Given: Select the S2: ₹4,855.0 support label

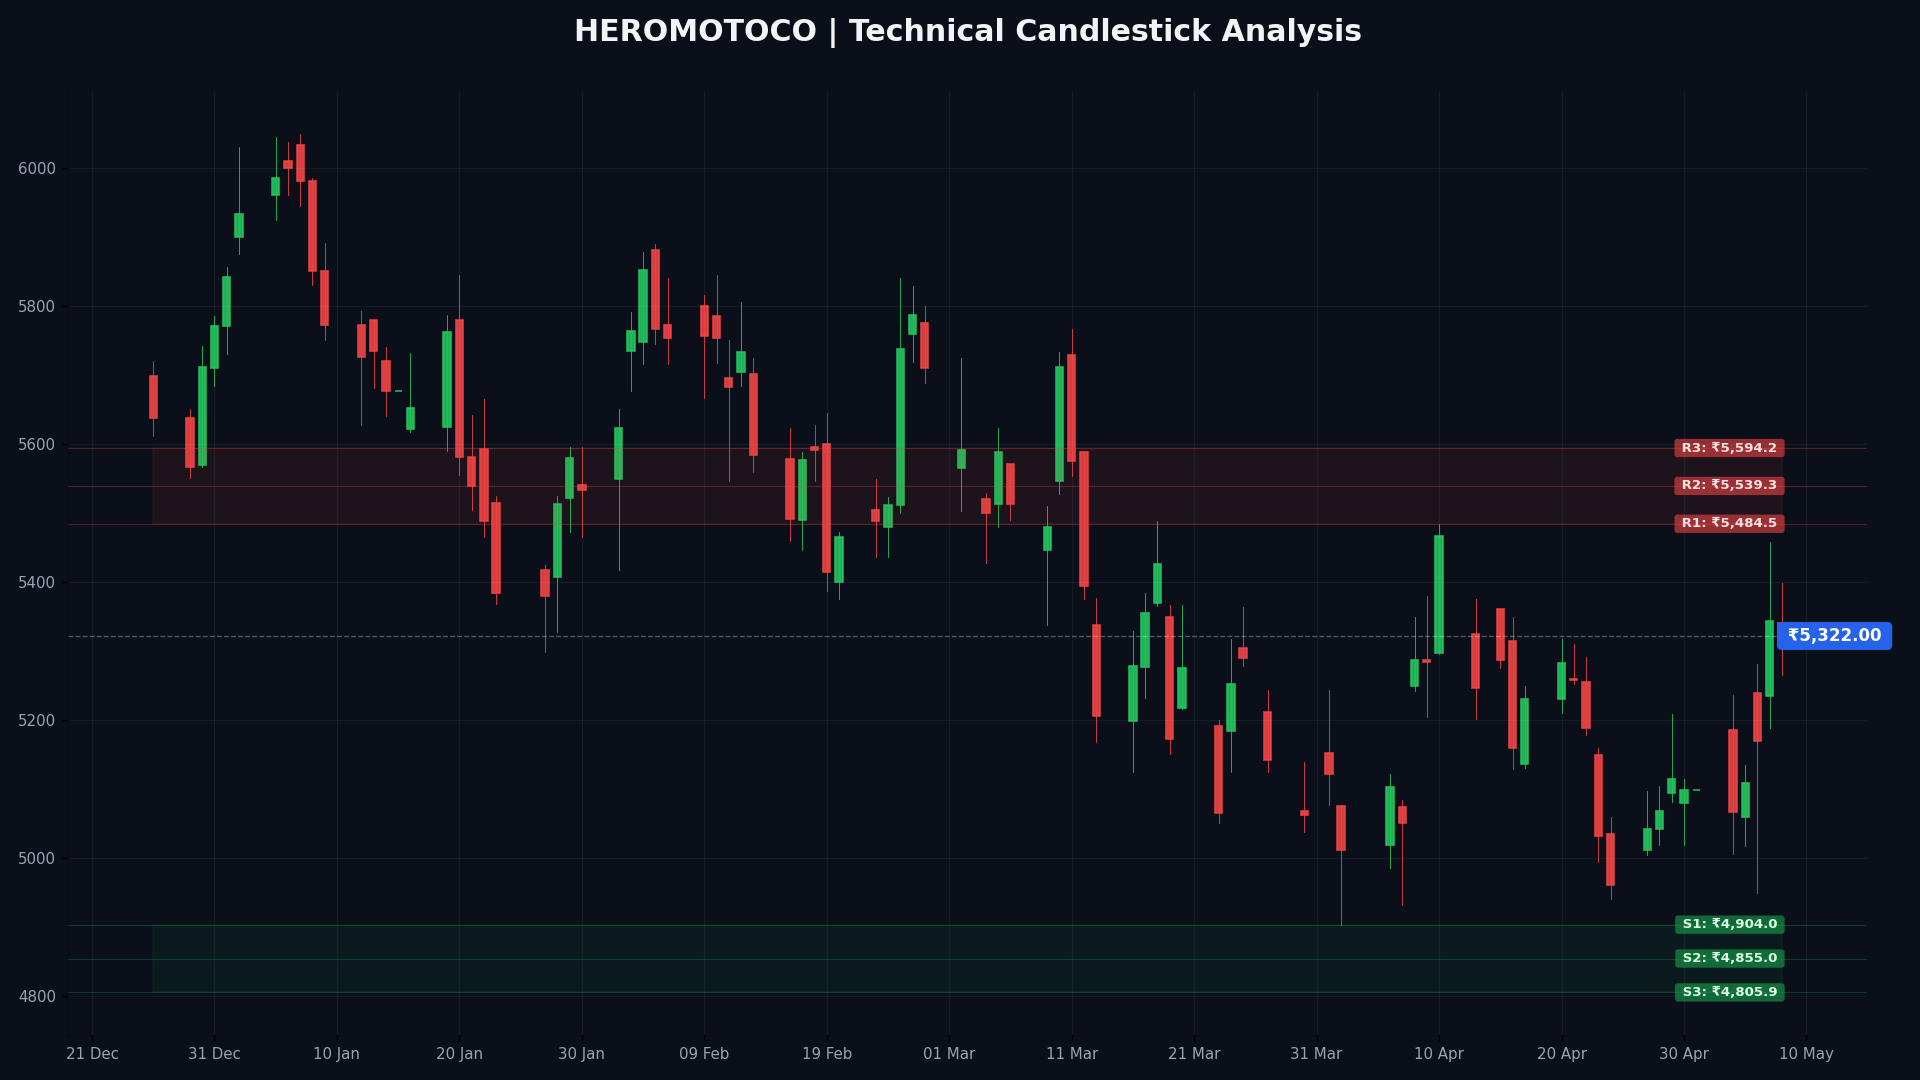Looking at the screenshot, I should coord(1729,959).
